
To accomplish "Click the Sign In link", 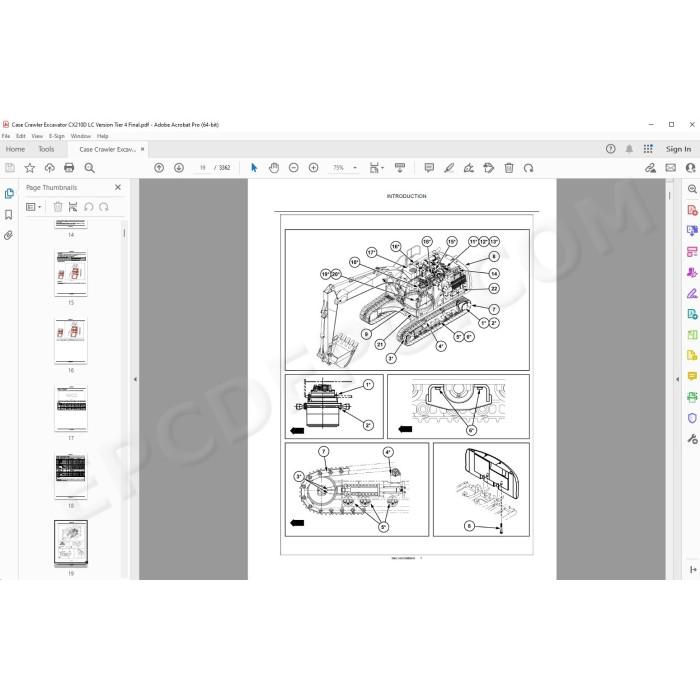I will point(678,149).
